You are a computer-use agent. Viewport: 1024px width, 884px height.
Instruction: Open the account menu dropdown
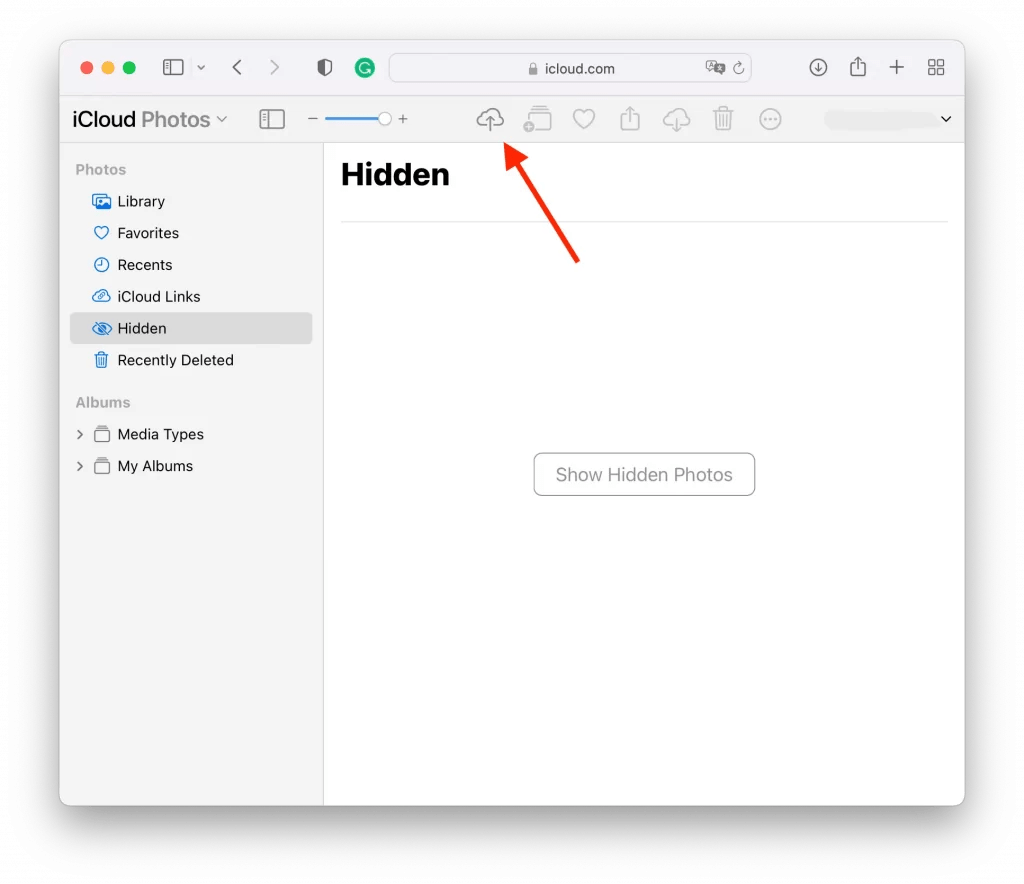[946, 119]
